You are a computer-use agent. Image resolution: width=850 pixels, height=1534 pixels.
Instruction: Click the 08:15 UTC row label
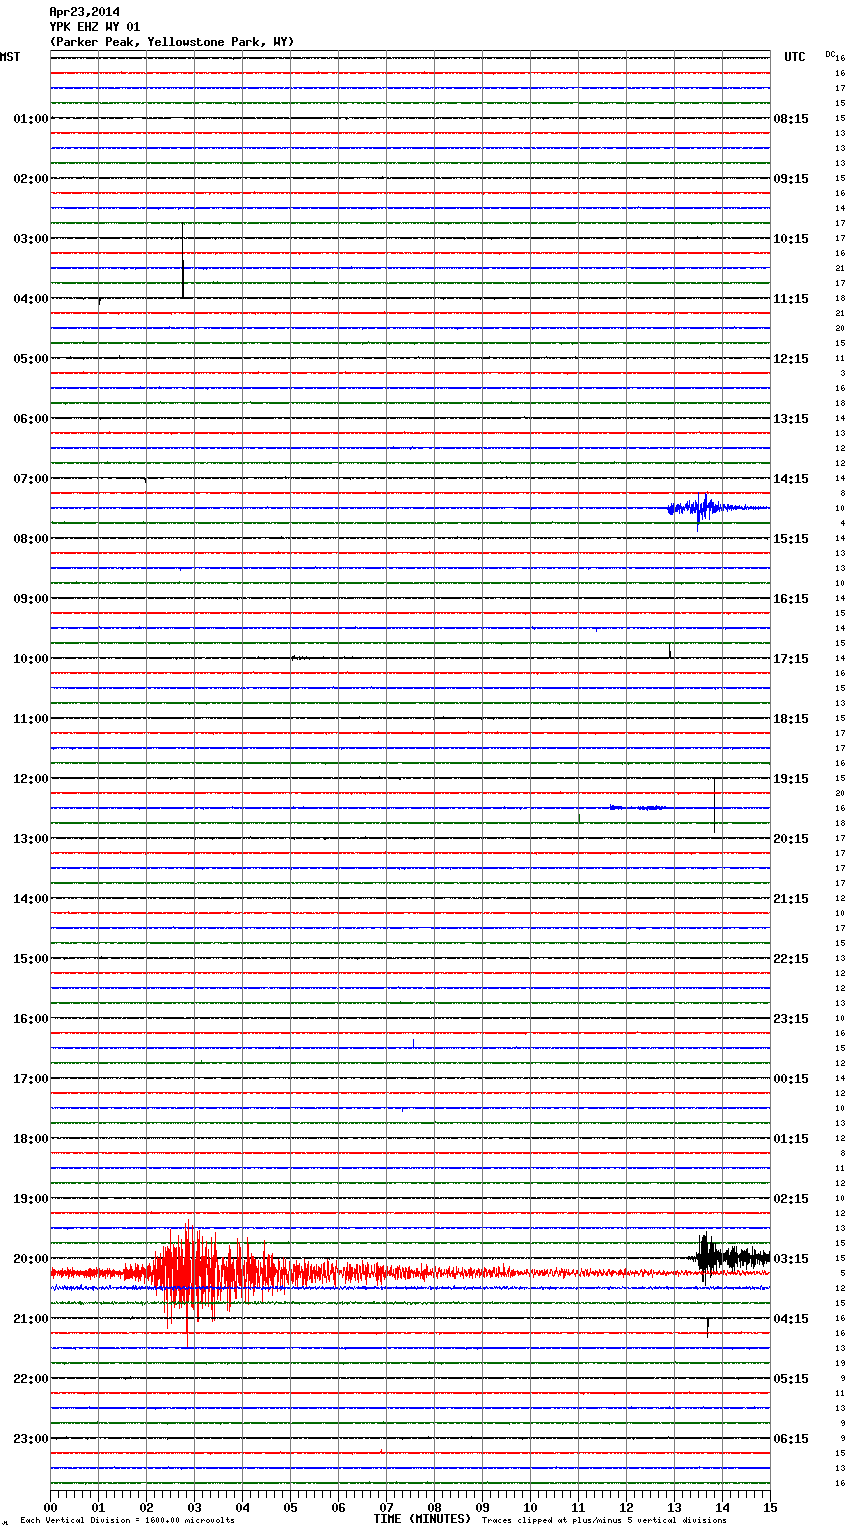pos(791,119)
